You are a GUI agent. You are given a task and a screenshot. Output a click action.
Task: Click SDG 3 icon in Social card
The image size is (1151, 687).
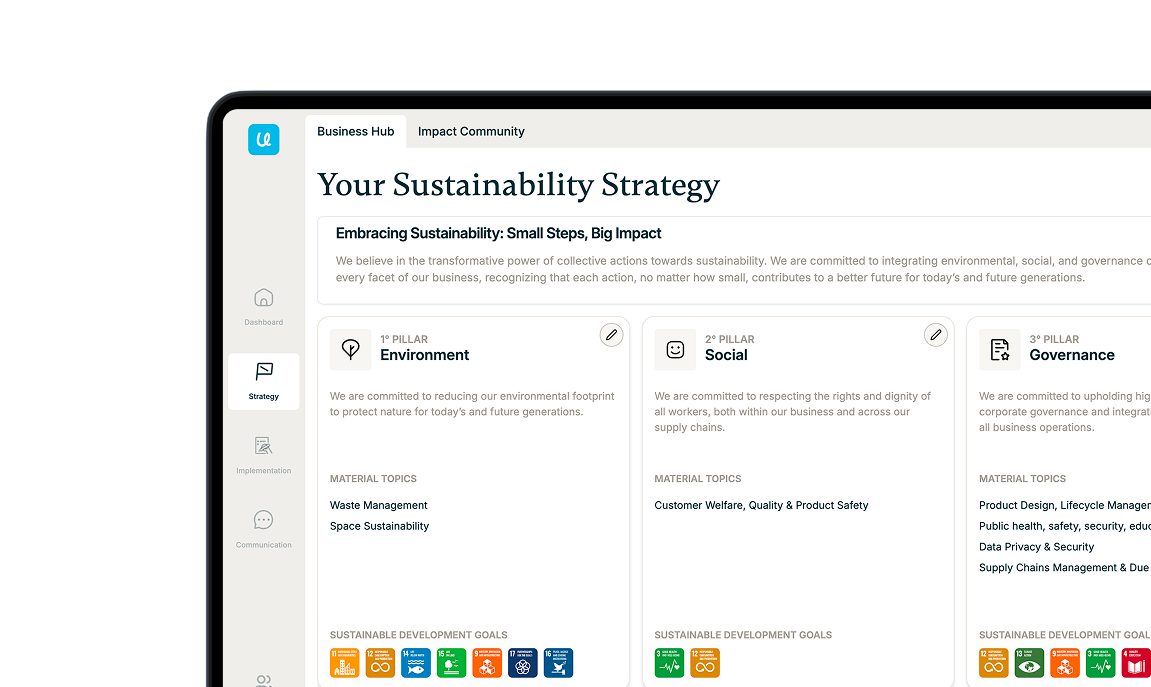[669, 663]
